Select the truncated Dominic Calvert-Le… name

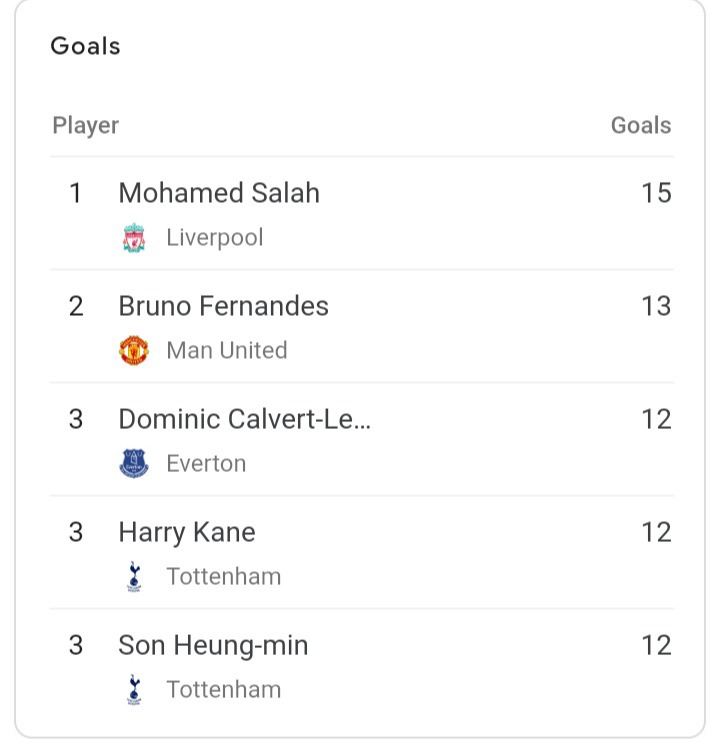point(245,419)
